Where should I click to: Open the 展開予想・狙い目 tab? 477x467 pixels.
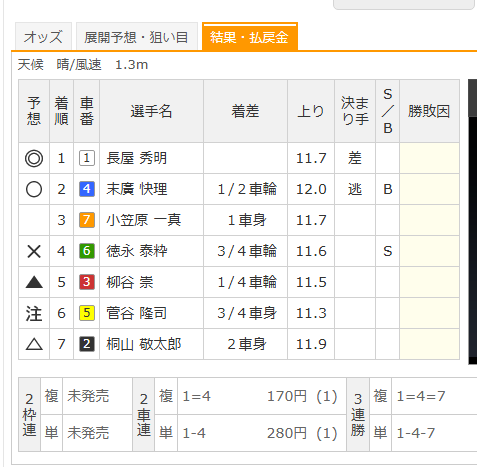(x=137, y=37)
